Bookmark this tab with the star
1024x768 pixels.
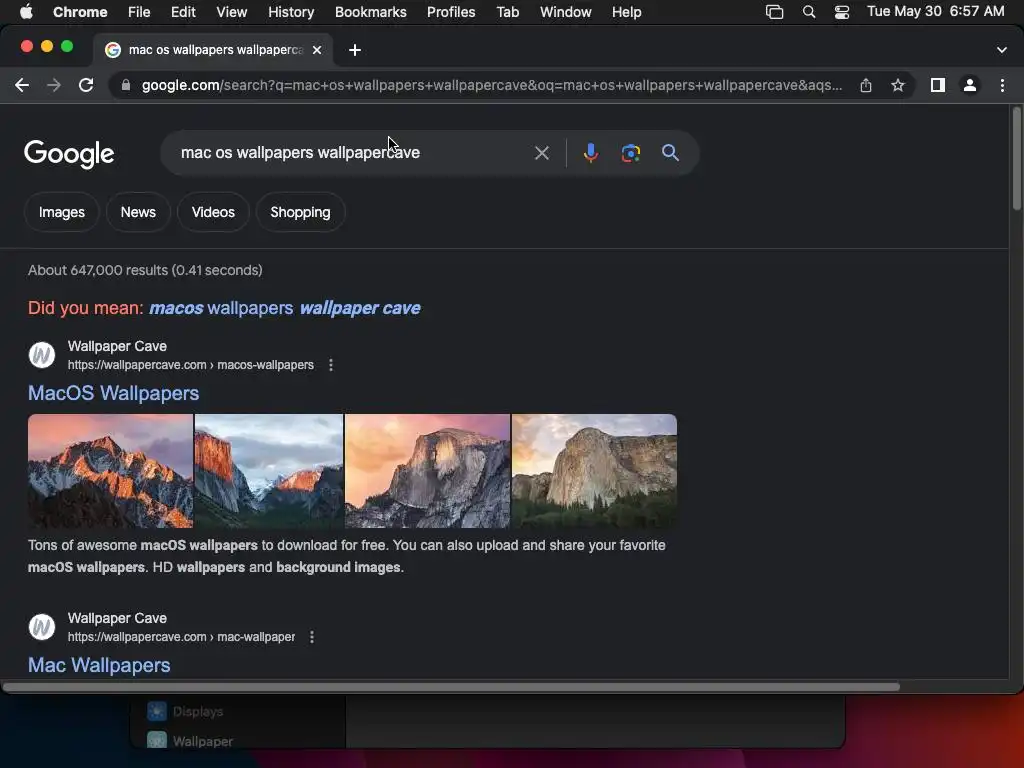click(x=898, y=85)
